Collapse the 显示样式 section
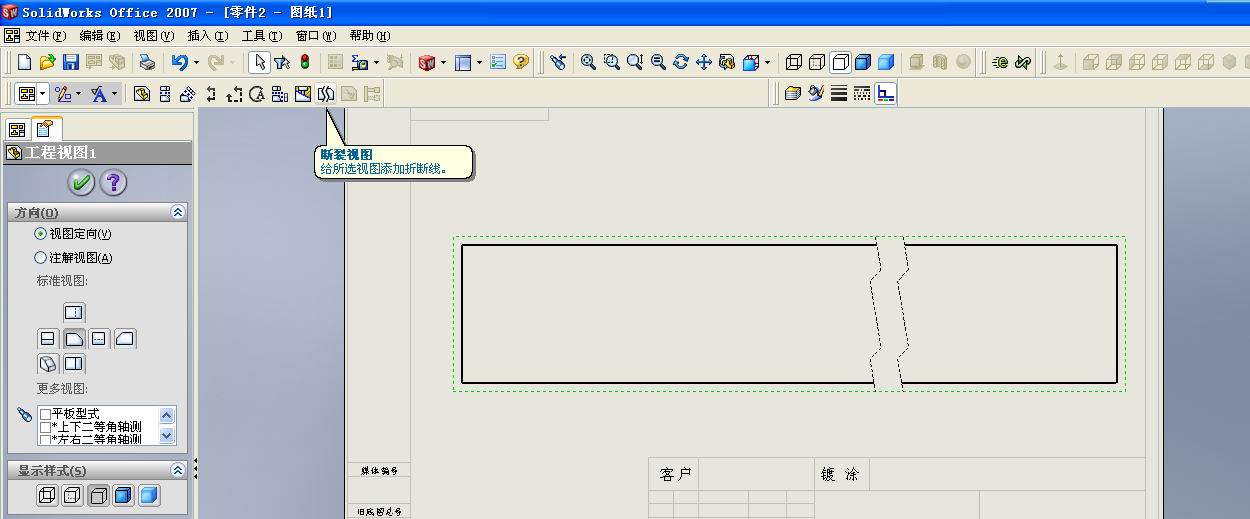The width and height of the screenshot is (1250, 519). [178, 470]
